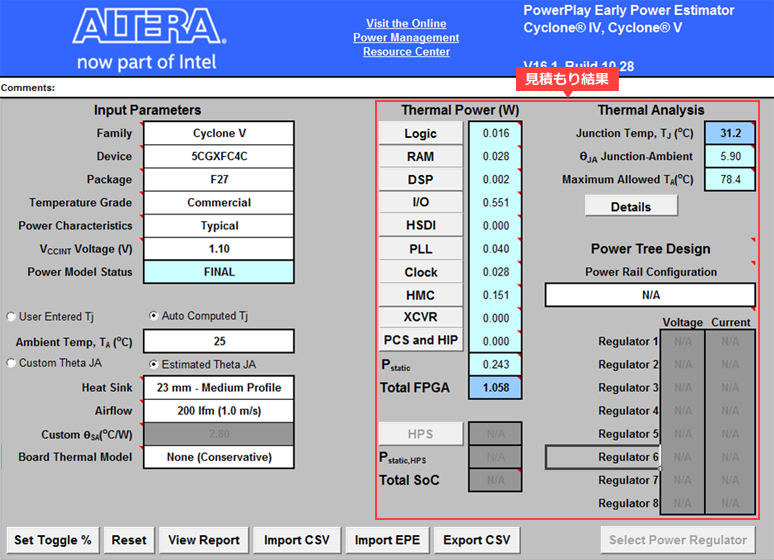Select the User Entered Tj radio button

click(x=11, y=317)
